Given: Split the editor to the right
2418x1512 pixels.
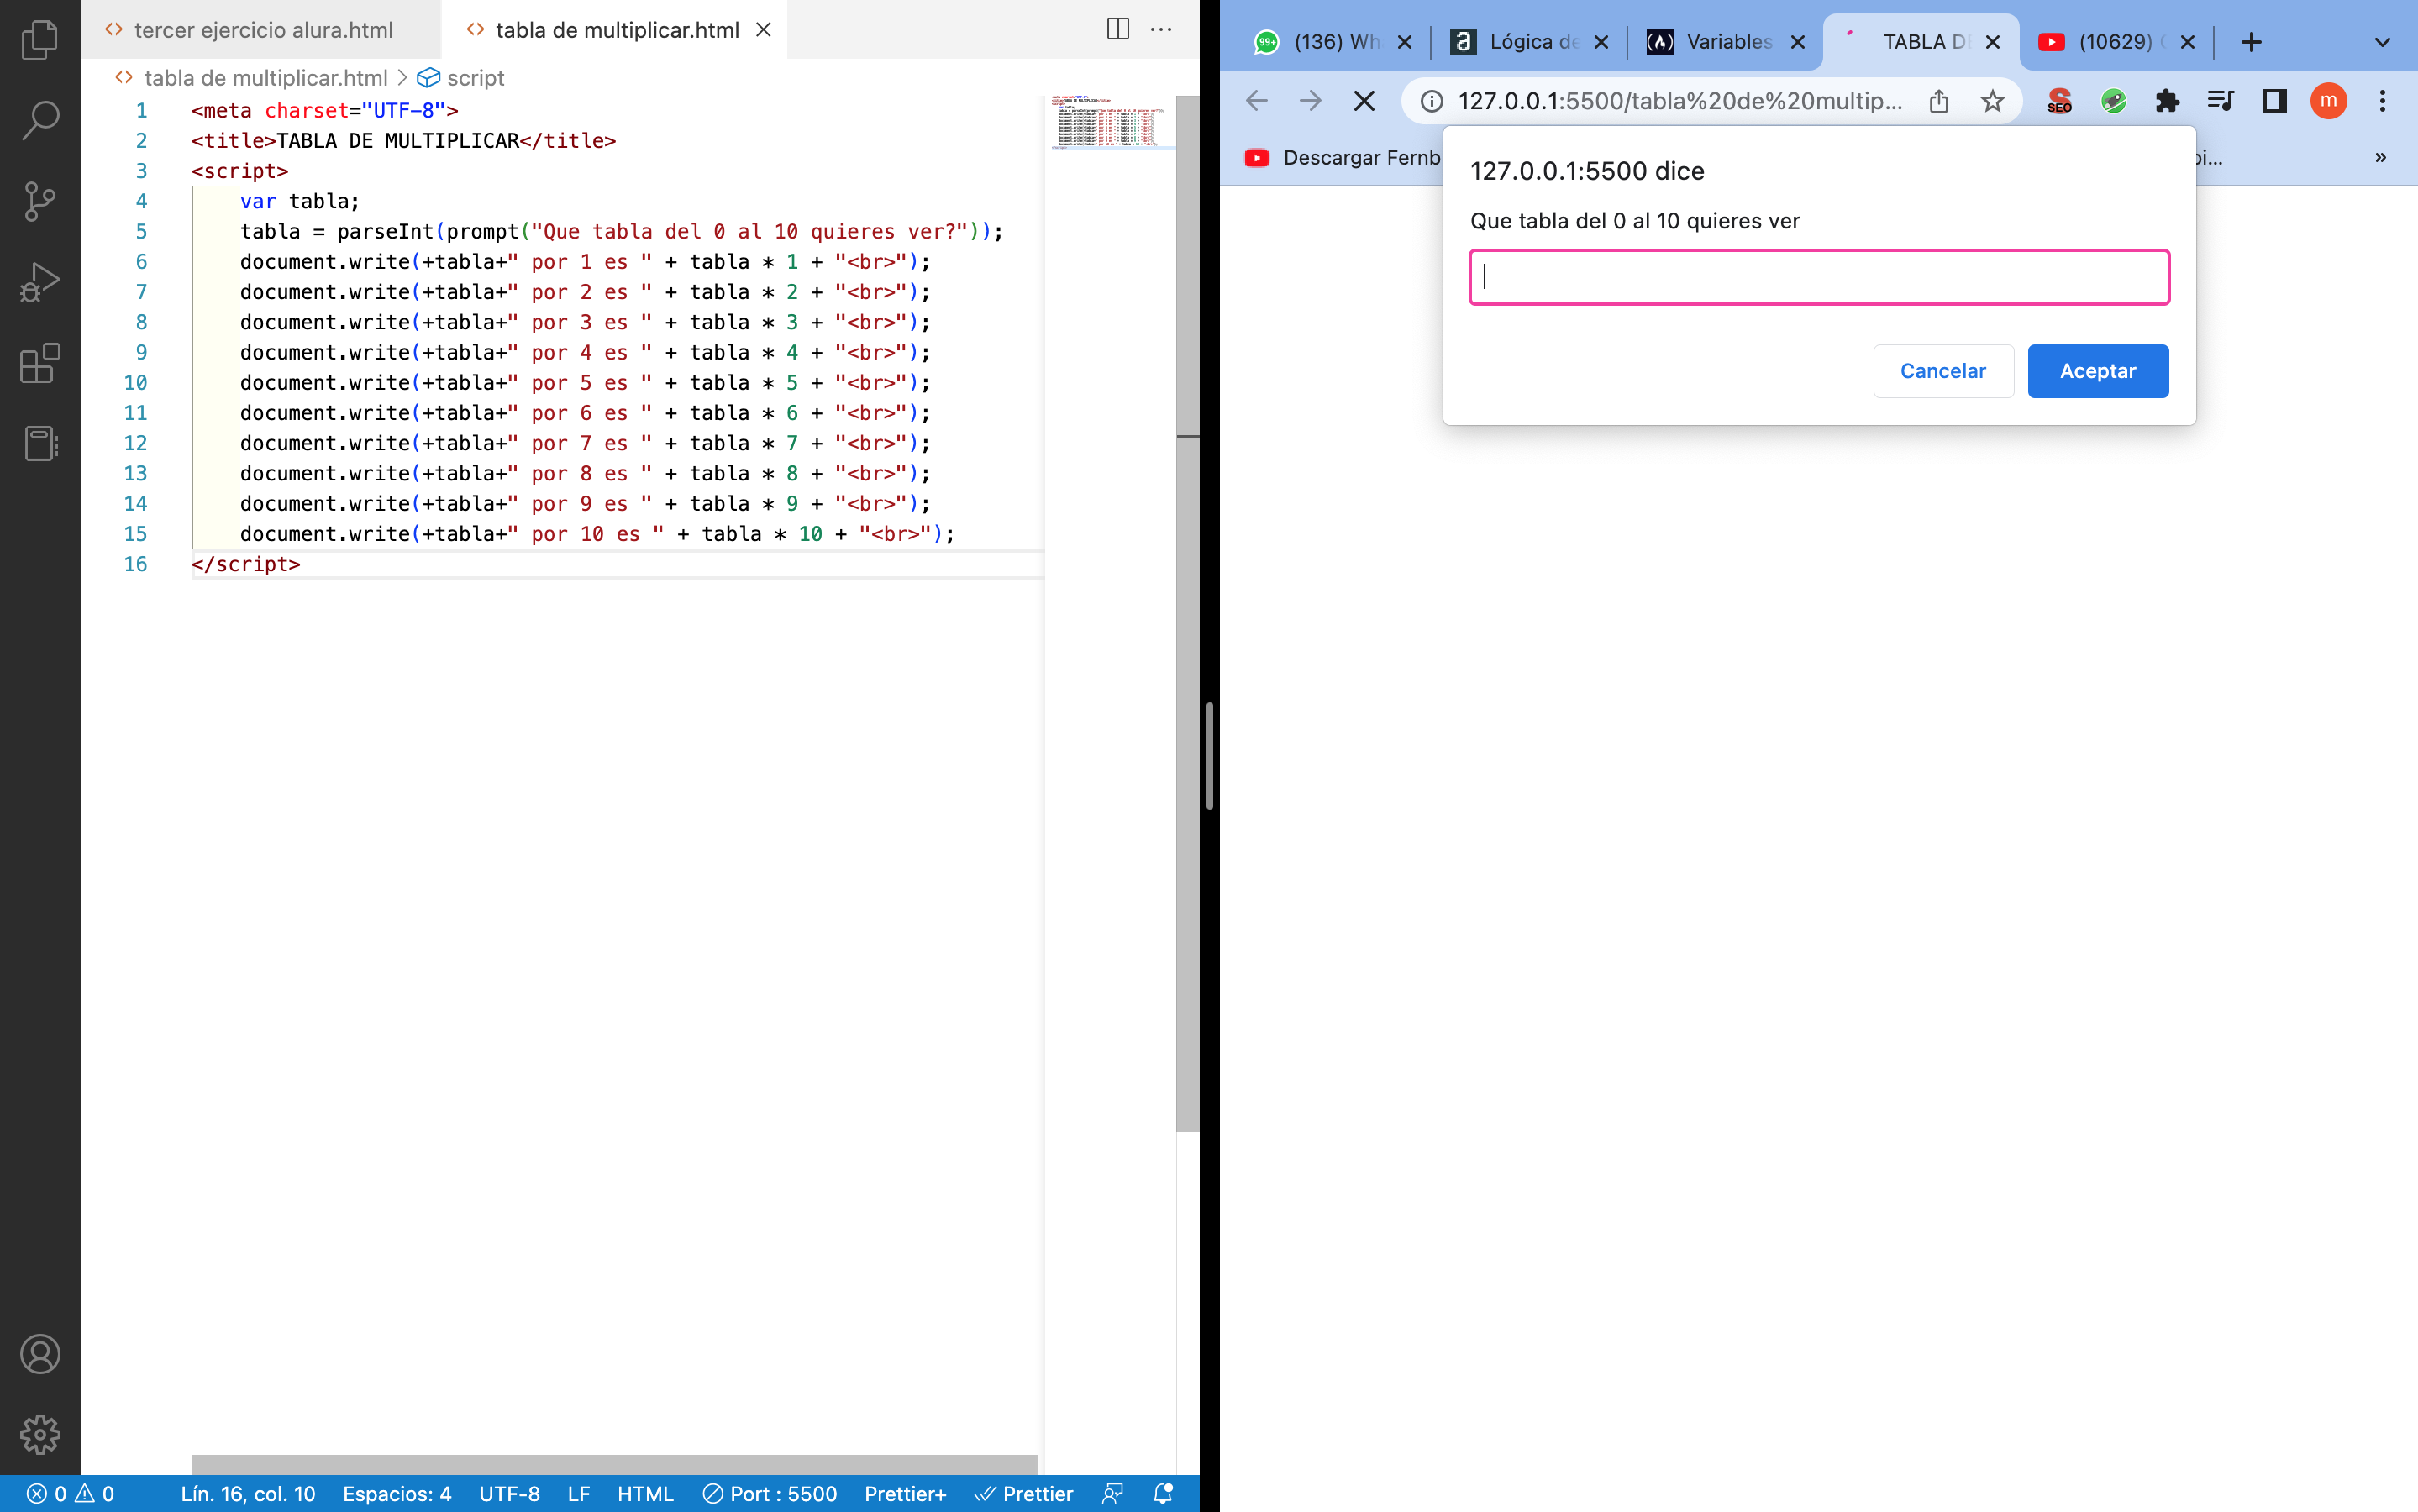Looking at the screenshot, I should [x=1118, y=29].
